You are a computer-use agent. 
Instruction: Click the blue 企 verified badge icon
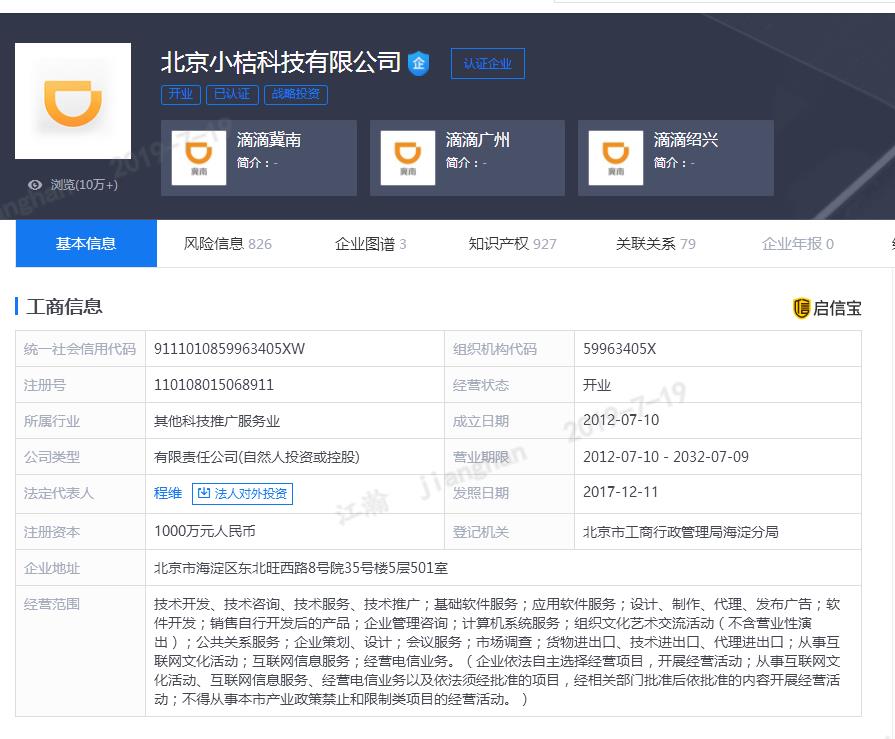(418, 63)
